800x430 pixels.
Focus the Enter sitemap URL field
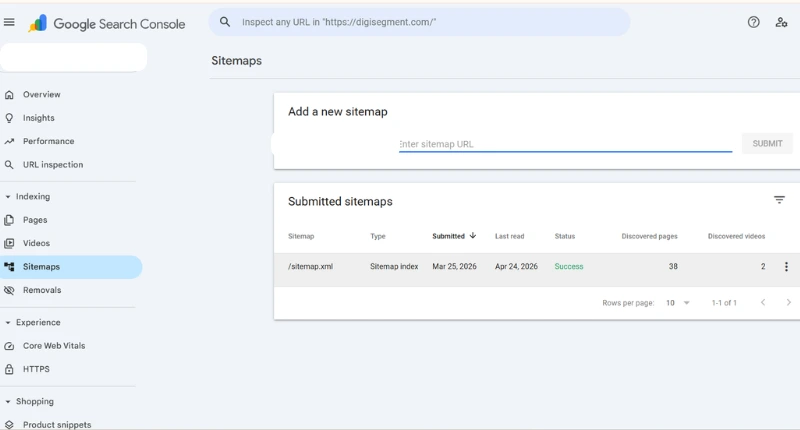pyautogui.click(x=565, y=144)
